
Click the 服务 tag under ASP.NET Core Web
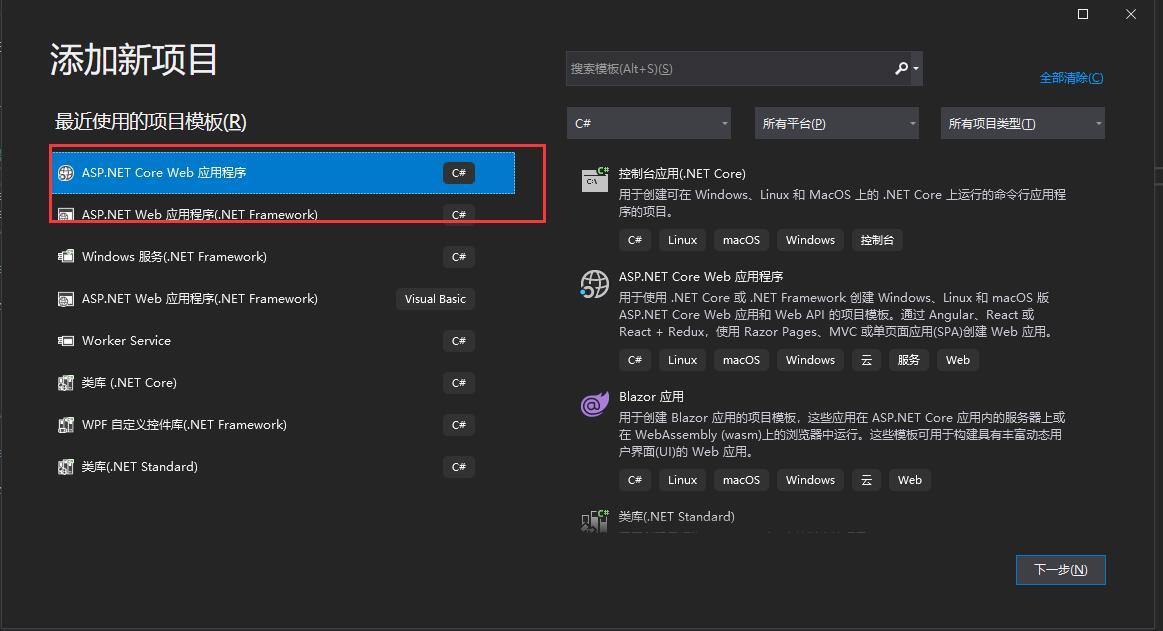click(x=909, y=360)
